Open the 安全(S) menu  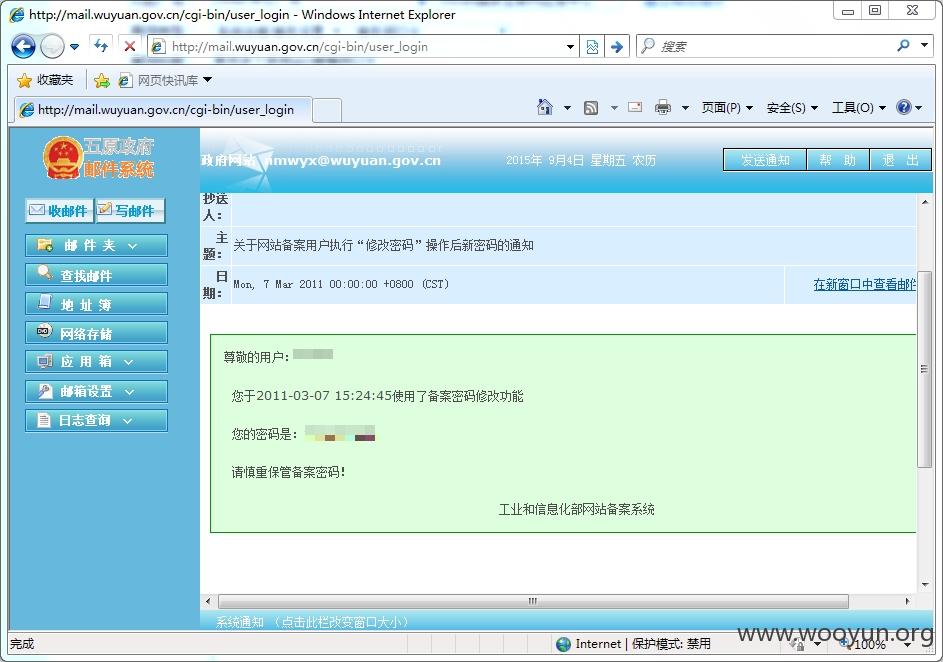[x=792, y=108]
